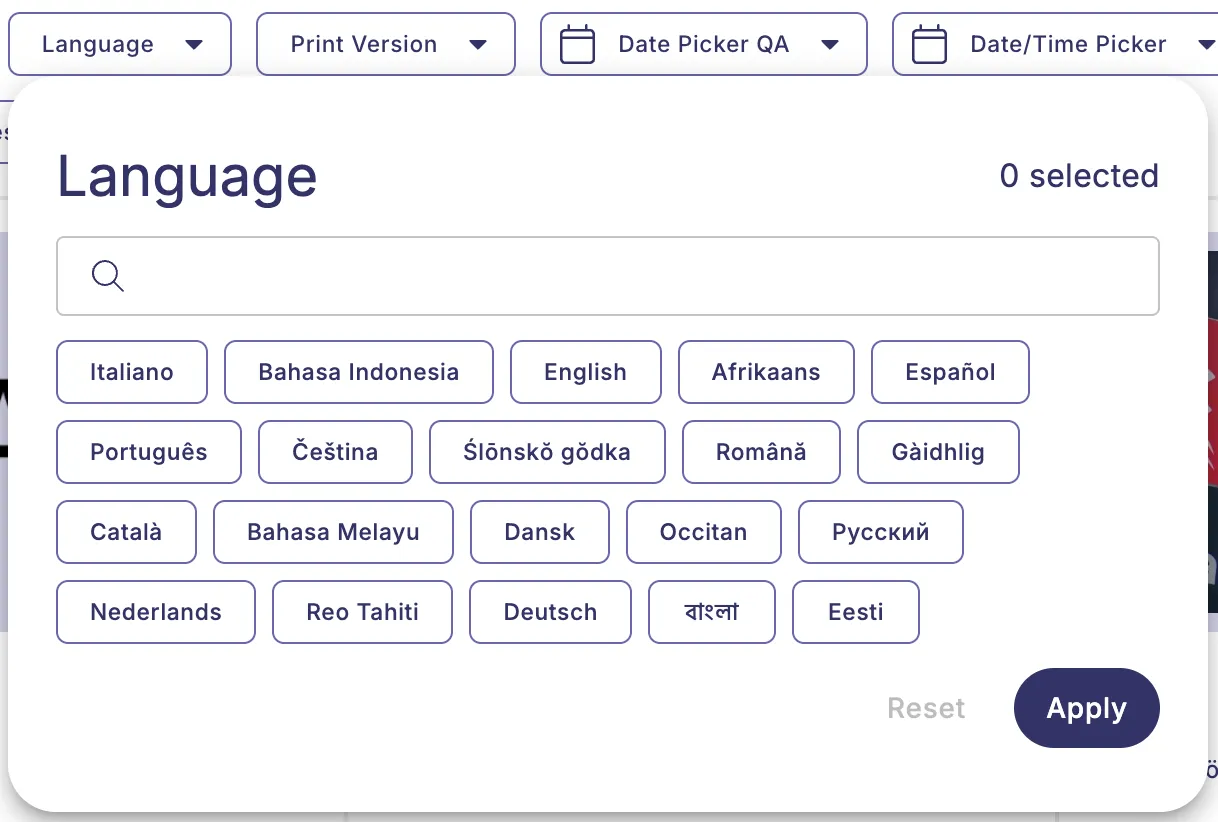Toggle the Português chip
Viewport: 1218px width, 822px height.
(x=149, y=452)
